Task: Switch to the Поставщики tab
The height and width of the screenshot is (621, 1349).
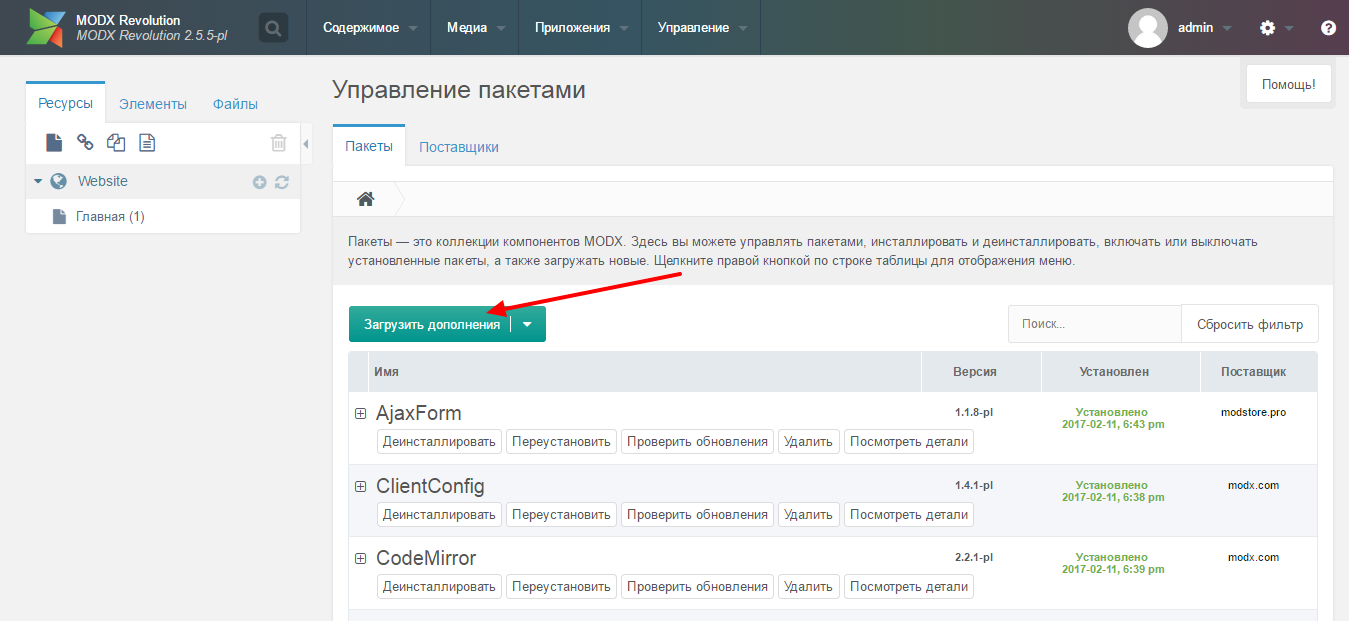Action: click(459, 147)
